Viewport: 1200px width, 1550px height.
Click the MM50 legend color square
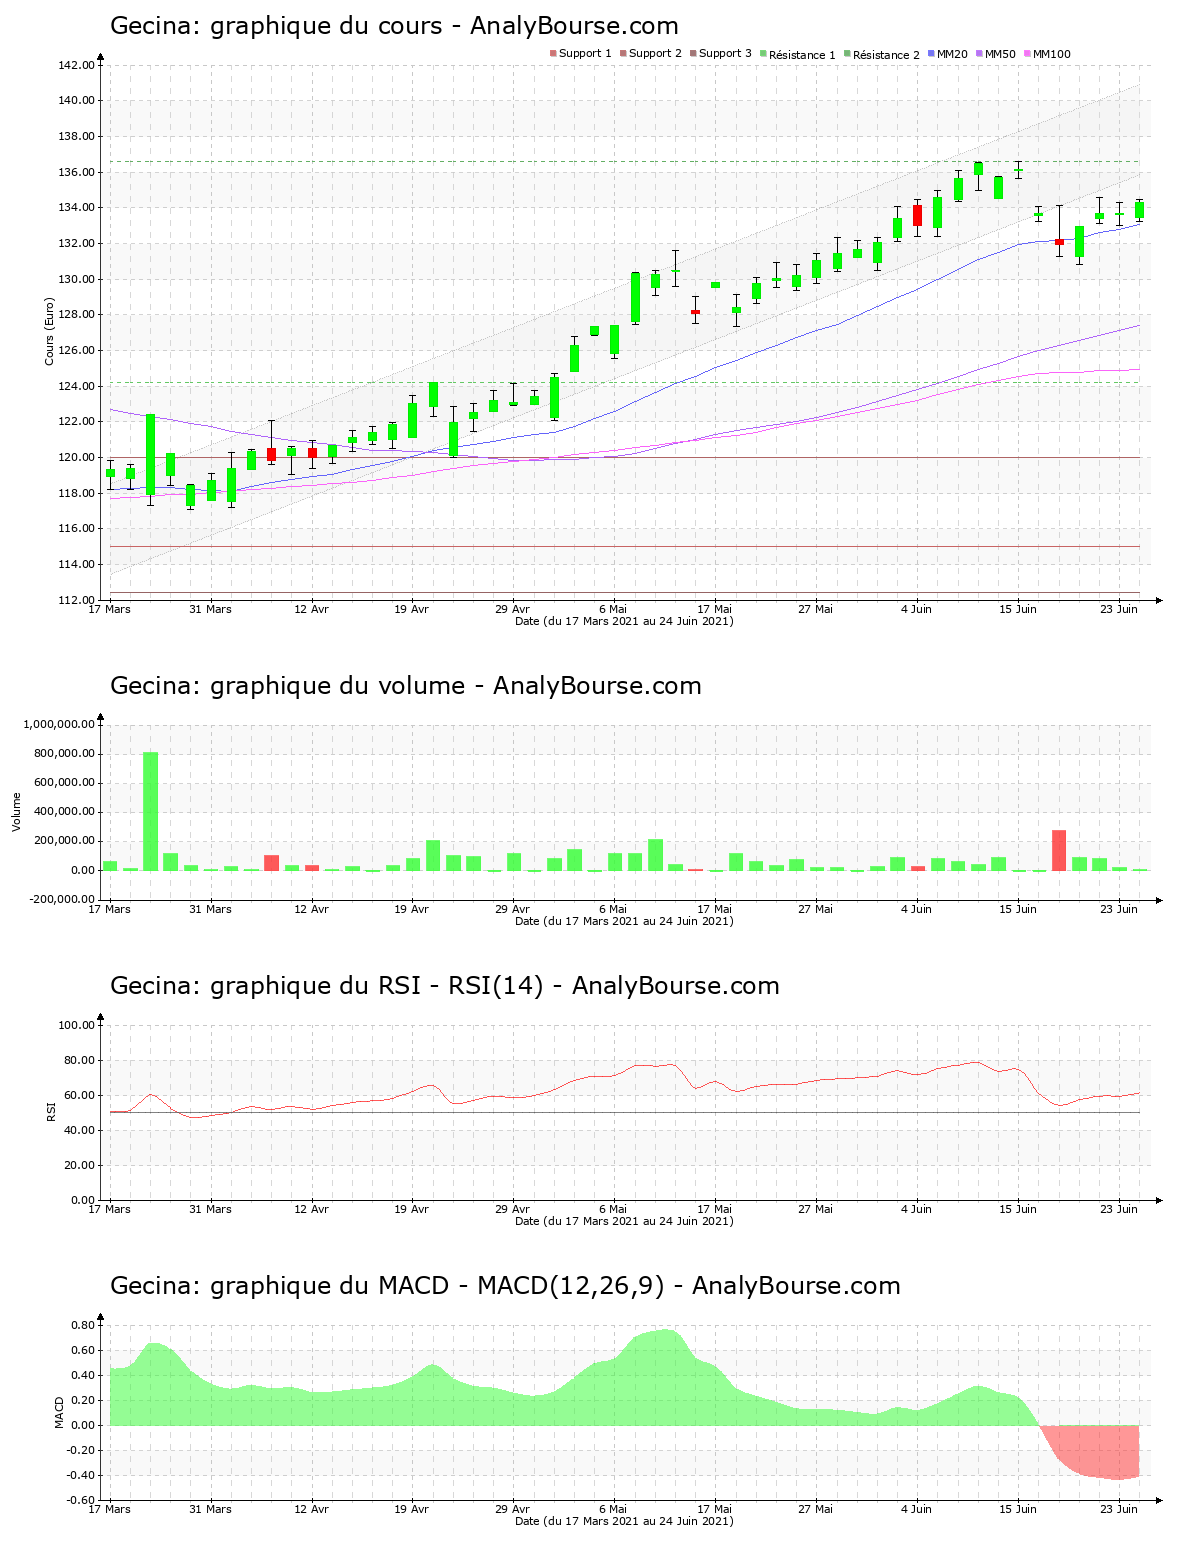pos(979,54)
